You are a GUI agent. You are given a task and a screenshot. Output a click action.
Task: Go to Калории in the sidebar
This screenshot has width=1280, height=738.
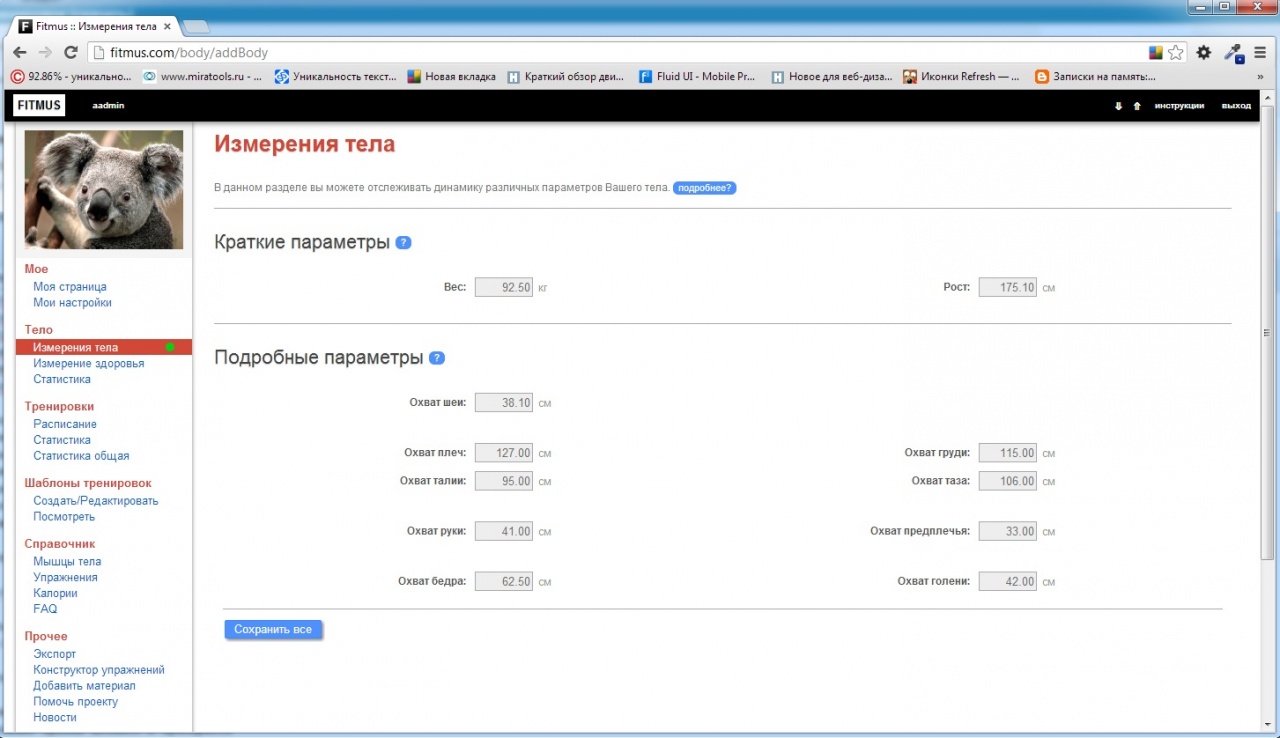point(54,593)
